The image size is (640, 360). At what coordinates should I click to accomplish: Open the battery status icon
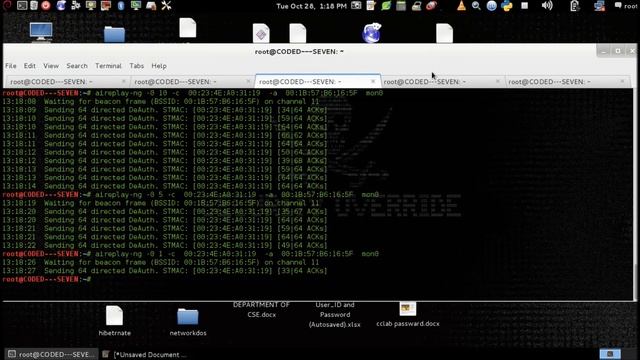pos(574,6)
